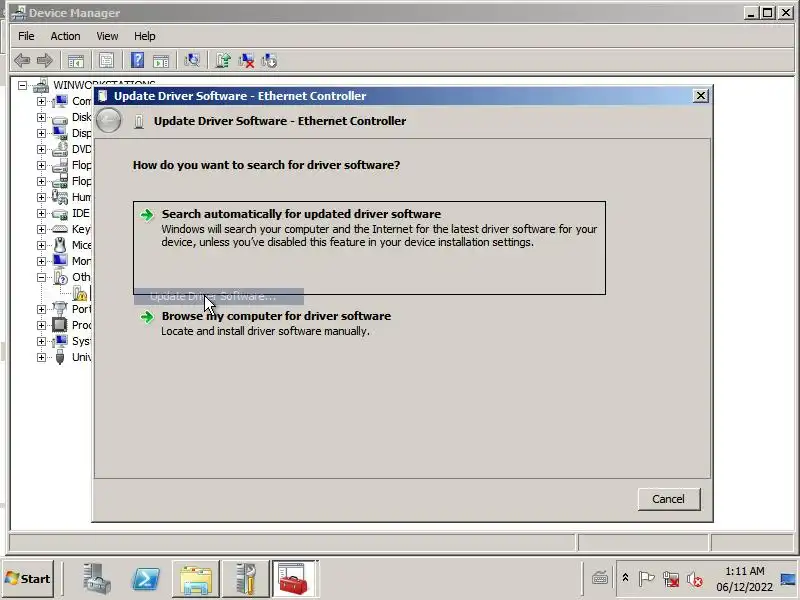
Task: Open the Start menu
Action: pyautogui.click(x=28, y=579)
